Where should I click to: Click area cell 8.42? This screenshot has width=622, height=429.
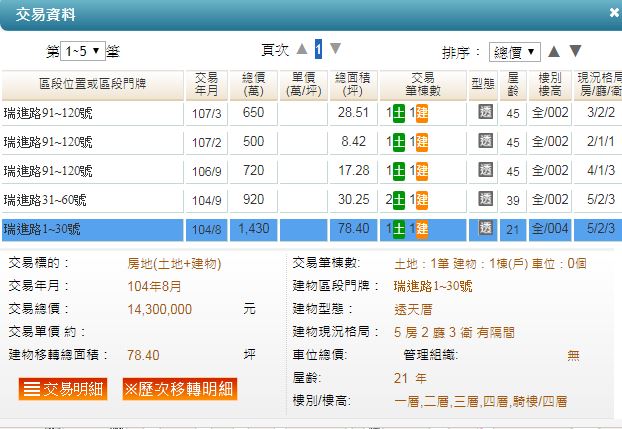click(x=353, y=142)
